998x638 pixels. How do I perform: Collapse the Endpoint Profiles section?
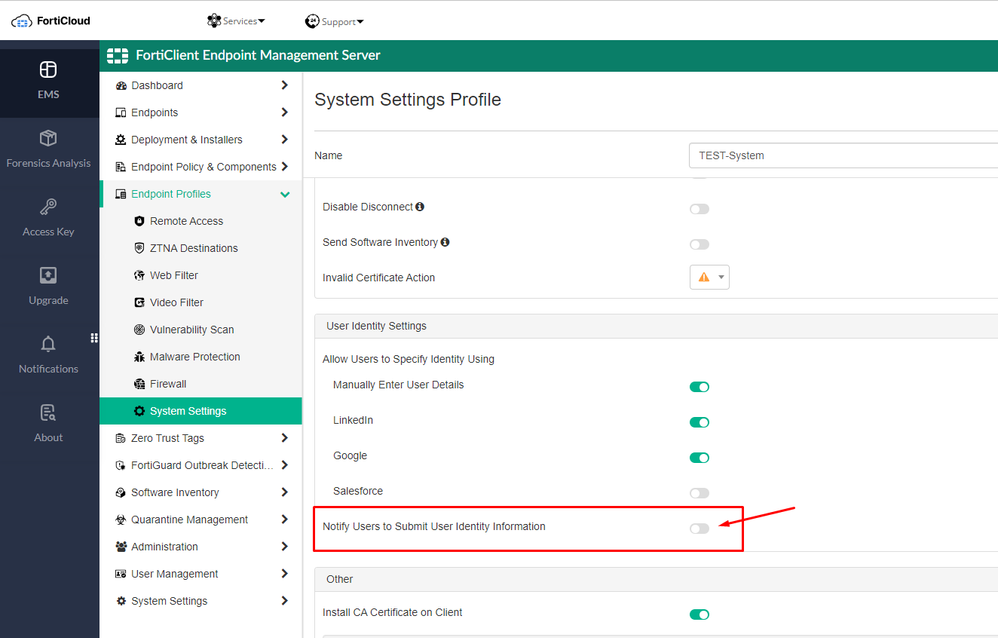pos(285,194)
